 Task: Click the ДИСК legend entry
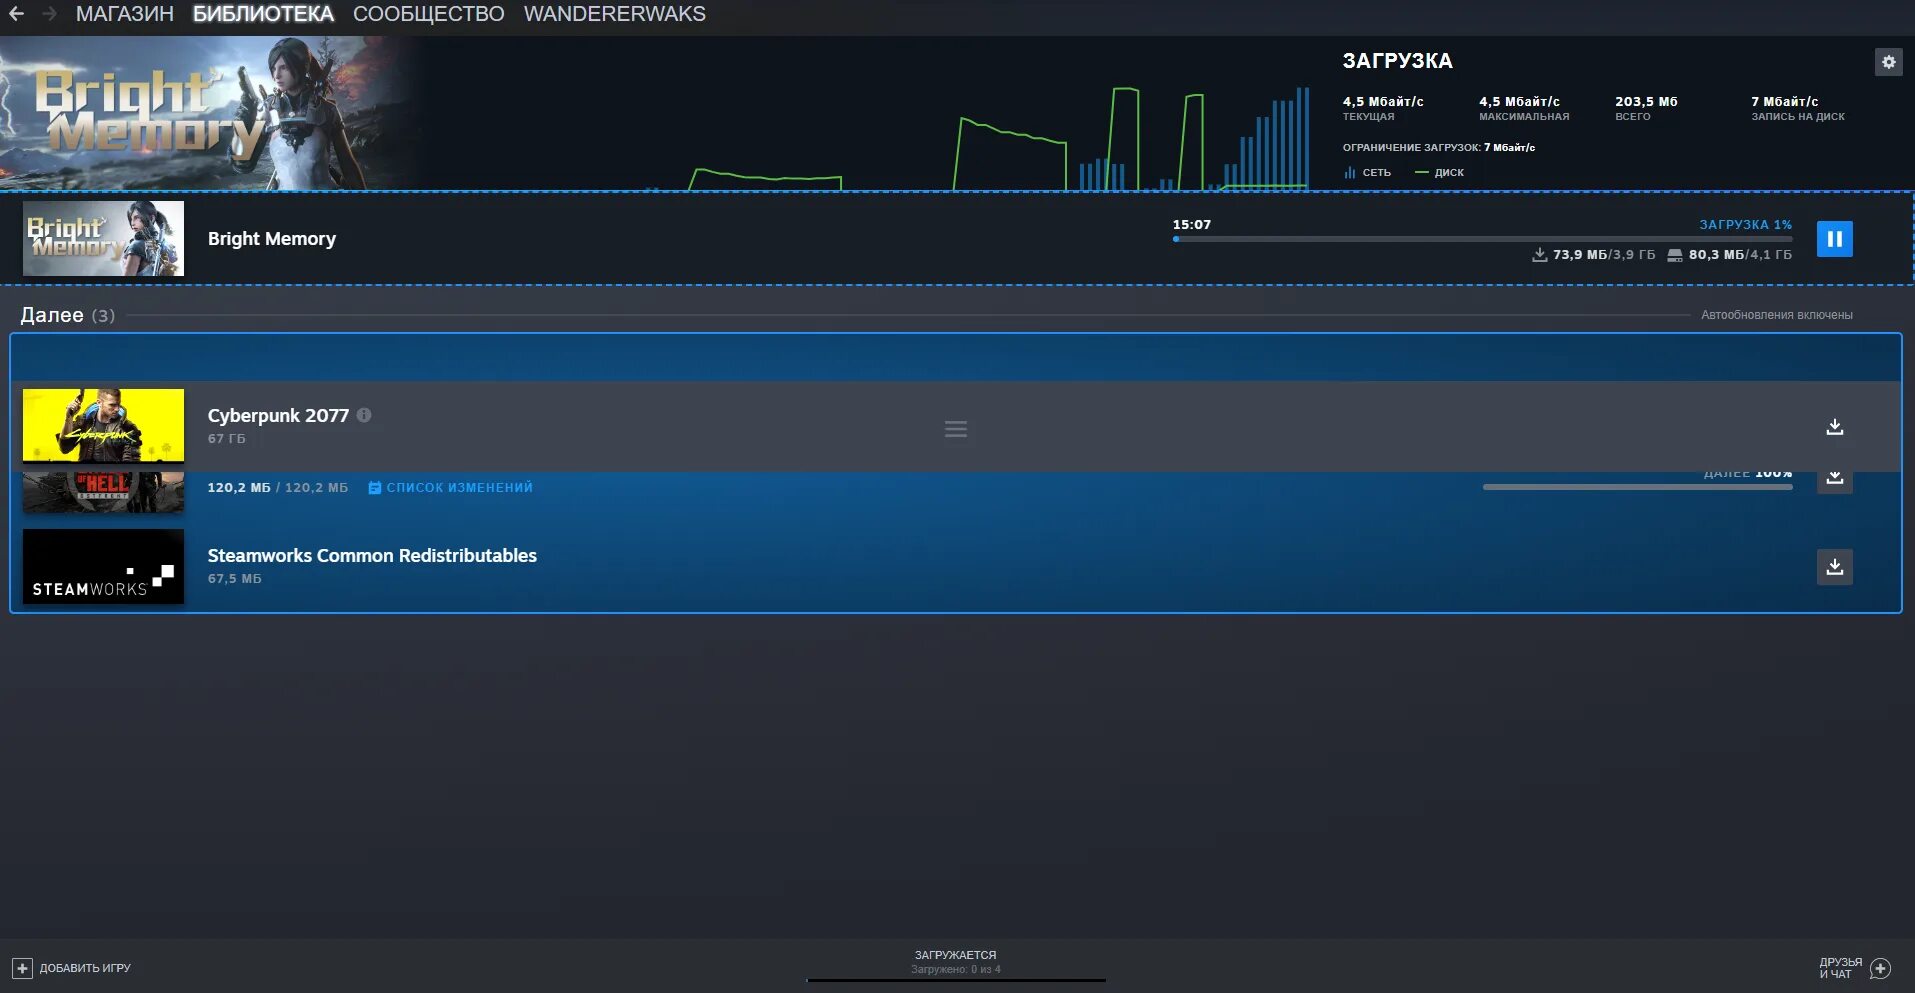pos(1440,173)
